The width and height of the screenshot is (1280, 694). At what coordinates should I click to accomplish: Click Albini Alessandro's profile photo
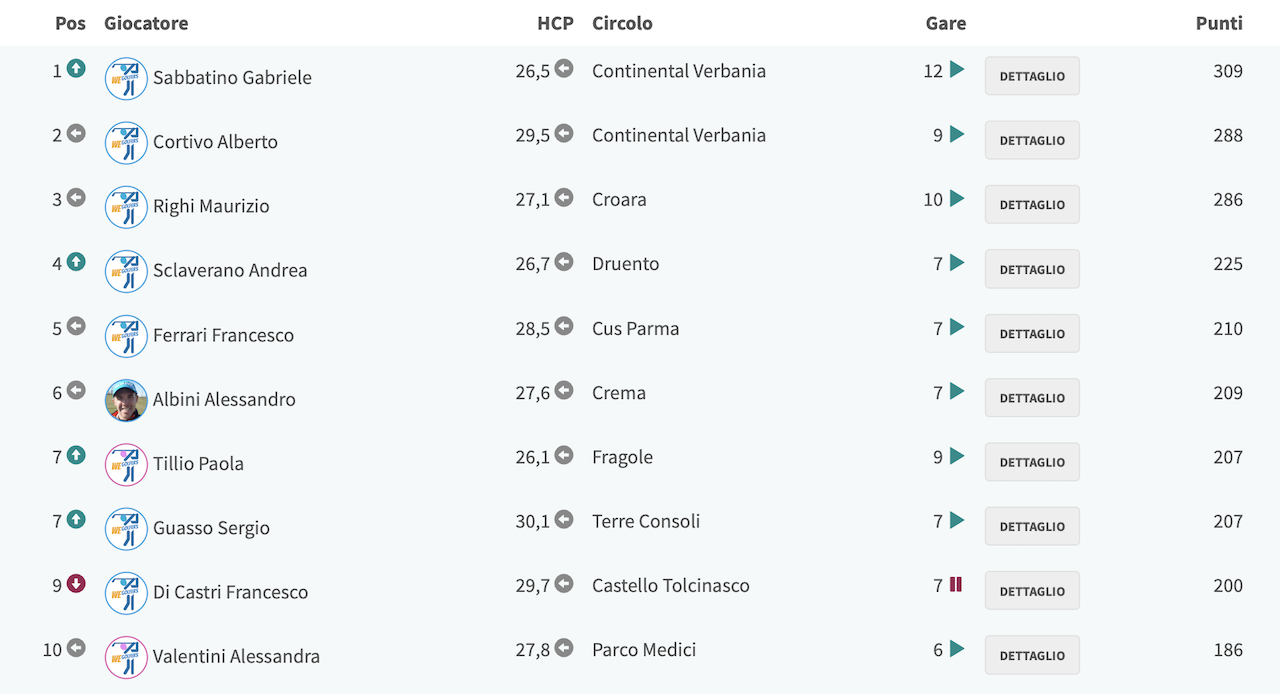point(126,400)
